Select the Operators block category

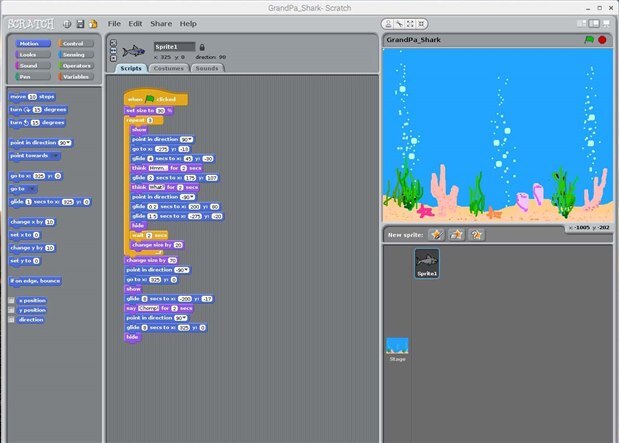coord(76,66)
